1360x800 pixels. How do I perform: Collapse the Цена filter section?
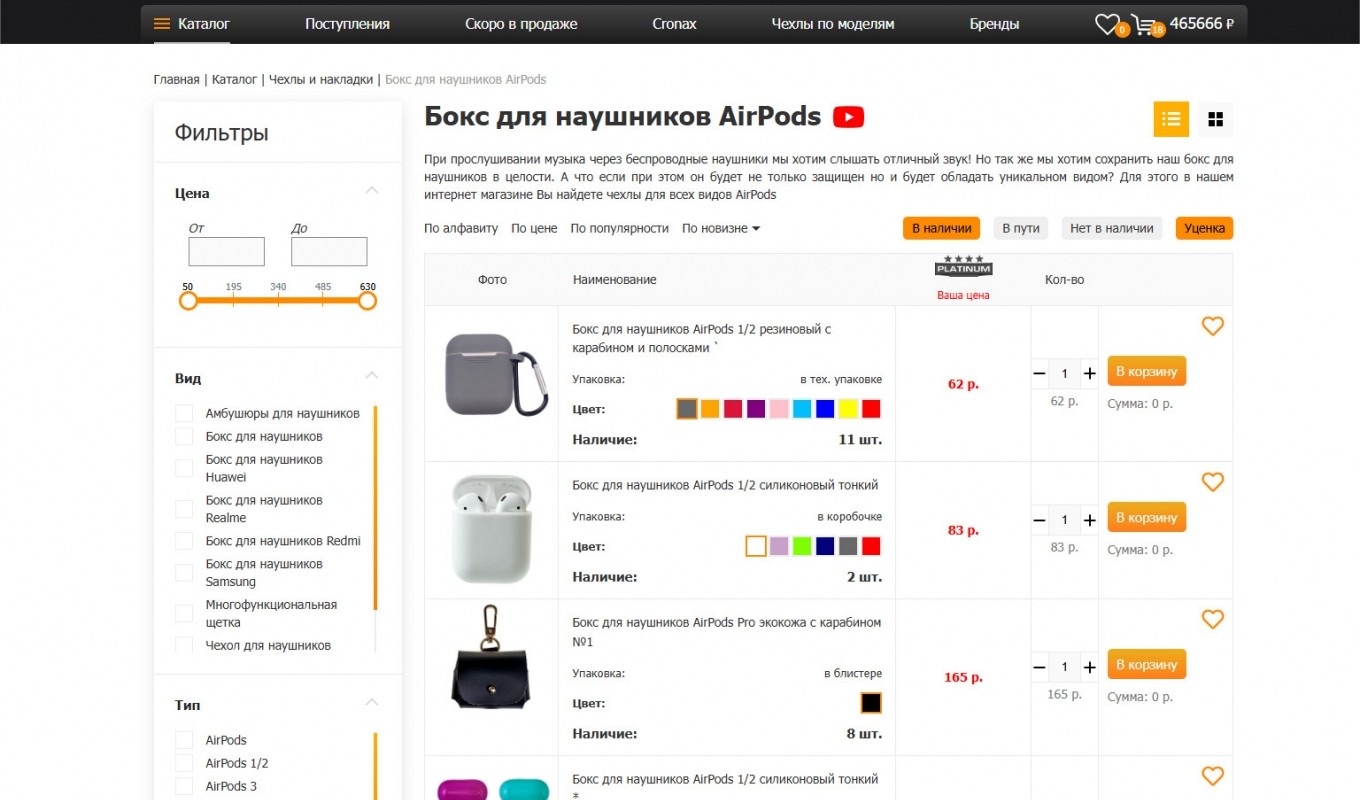coord(371,191)
